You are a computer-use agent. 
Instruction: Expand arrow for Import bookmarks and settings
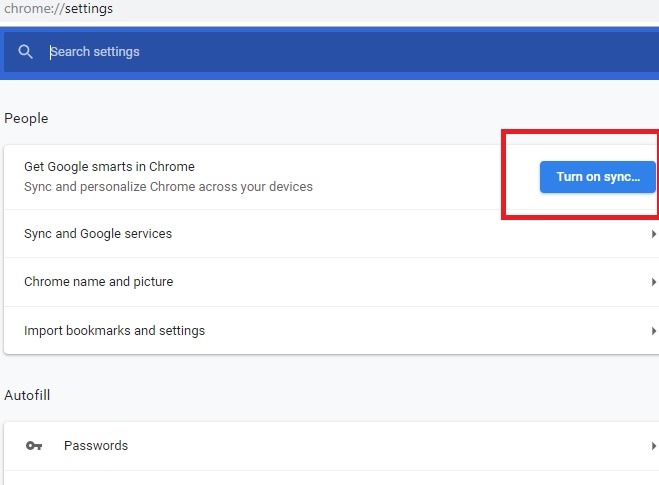coord(654,331)
